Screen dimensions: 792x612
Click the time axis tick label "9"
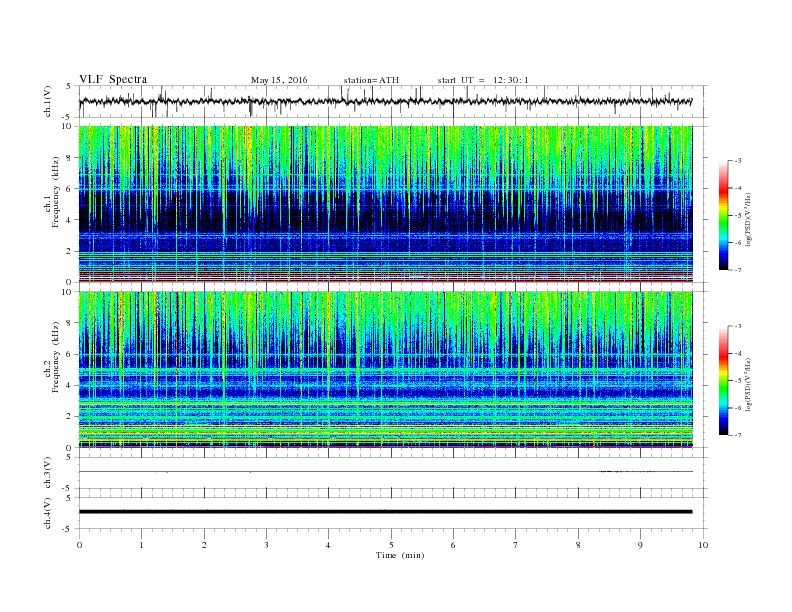640,545
